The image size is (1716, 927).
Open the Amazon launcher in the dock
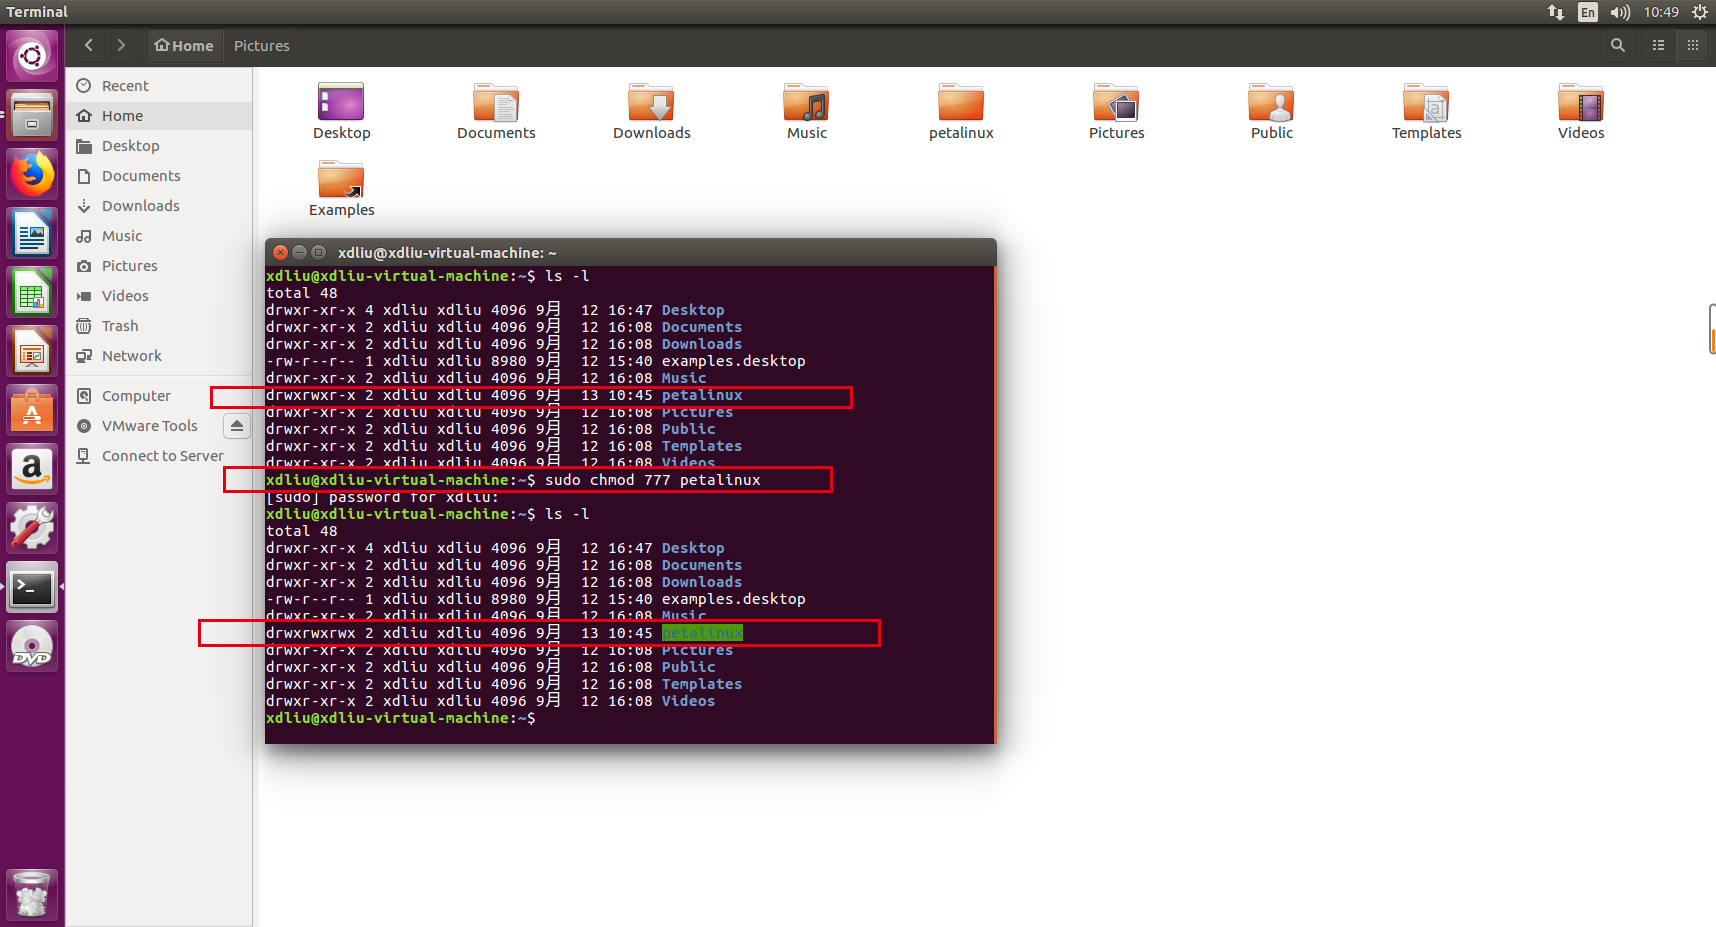[32, 469]
